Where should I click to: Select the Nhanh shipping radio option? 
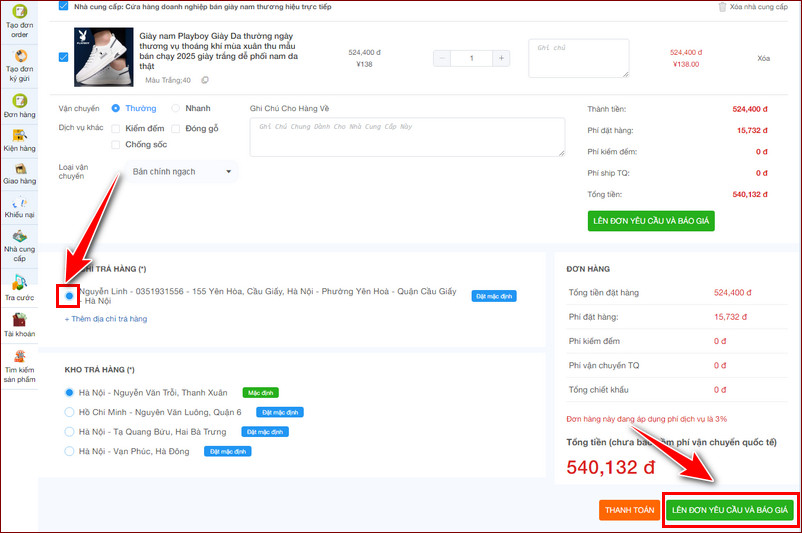(x=176, y=108)
